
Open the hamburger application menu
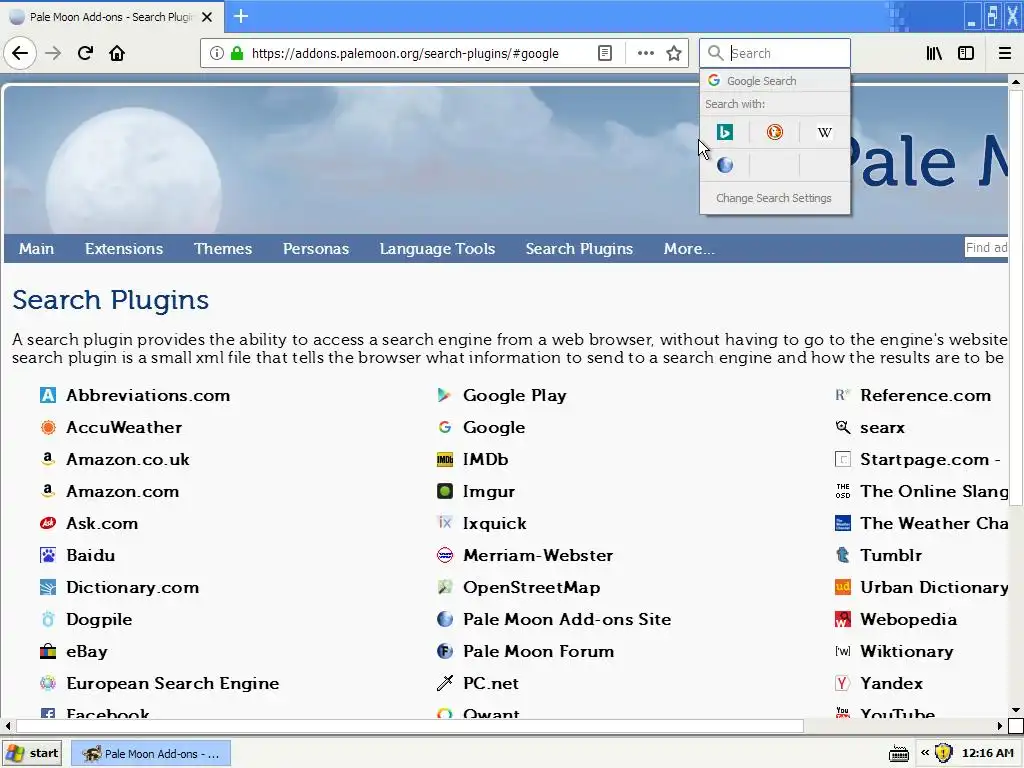1005,53
